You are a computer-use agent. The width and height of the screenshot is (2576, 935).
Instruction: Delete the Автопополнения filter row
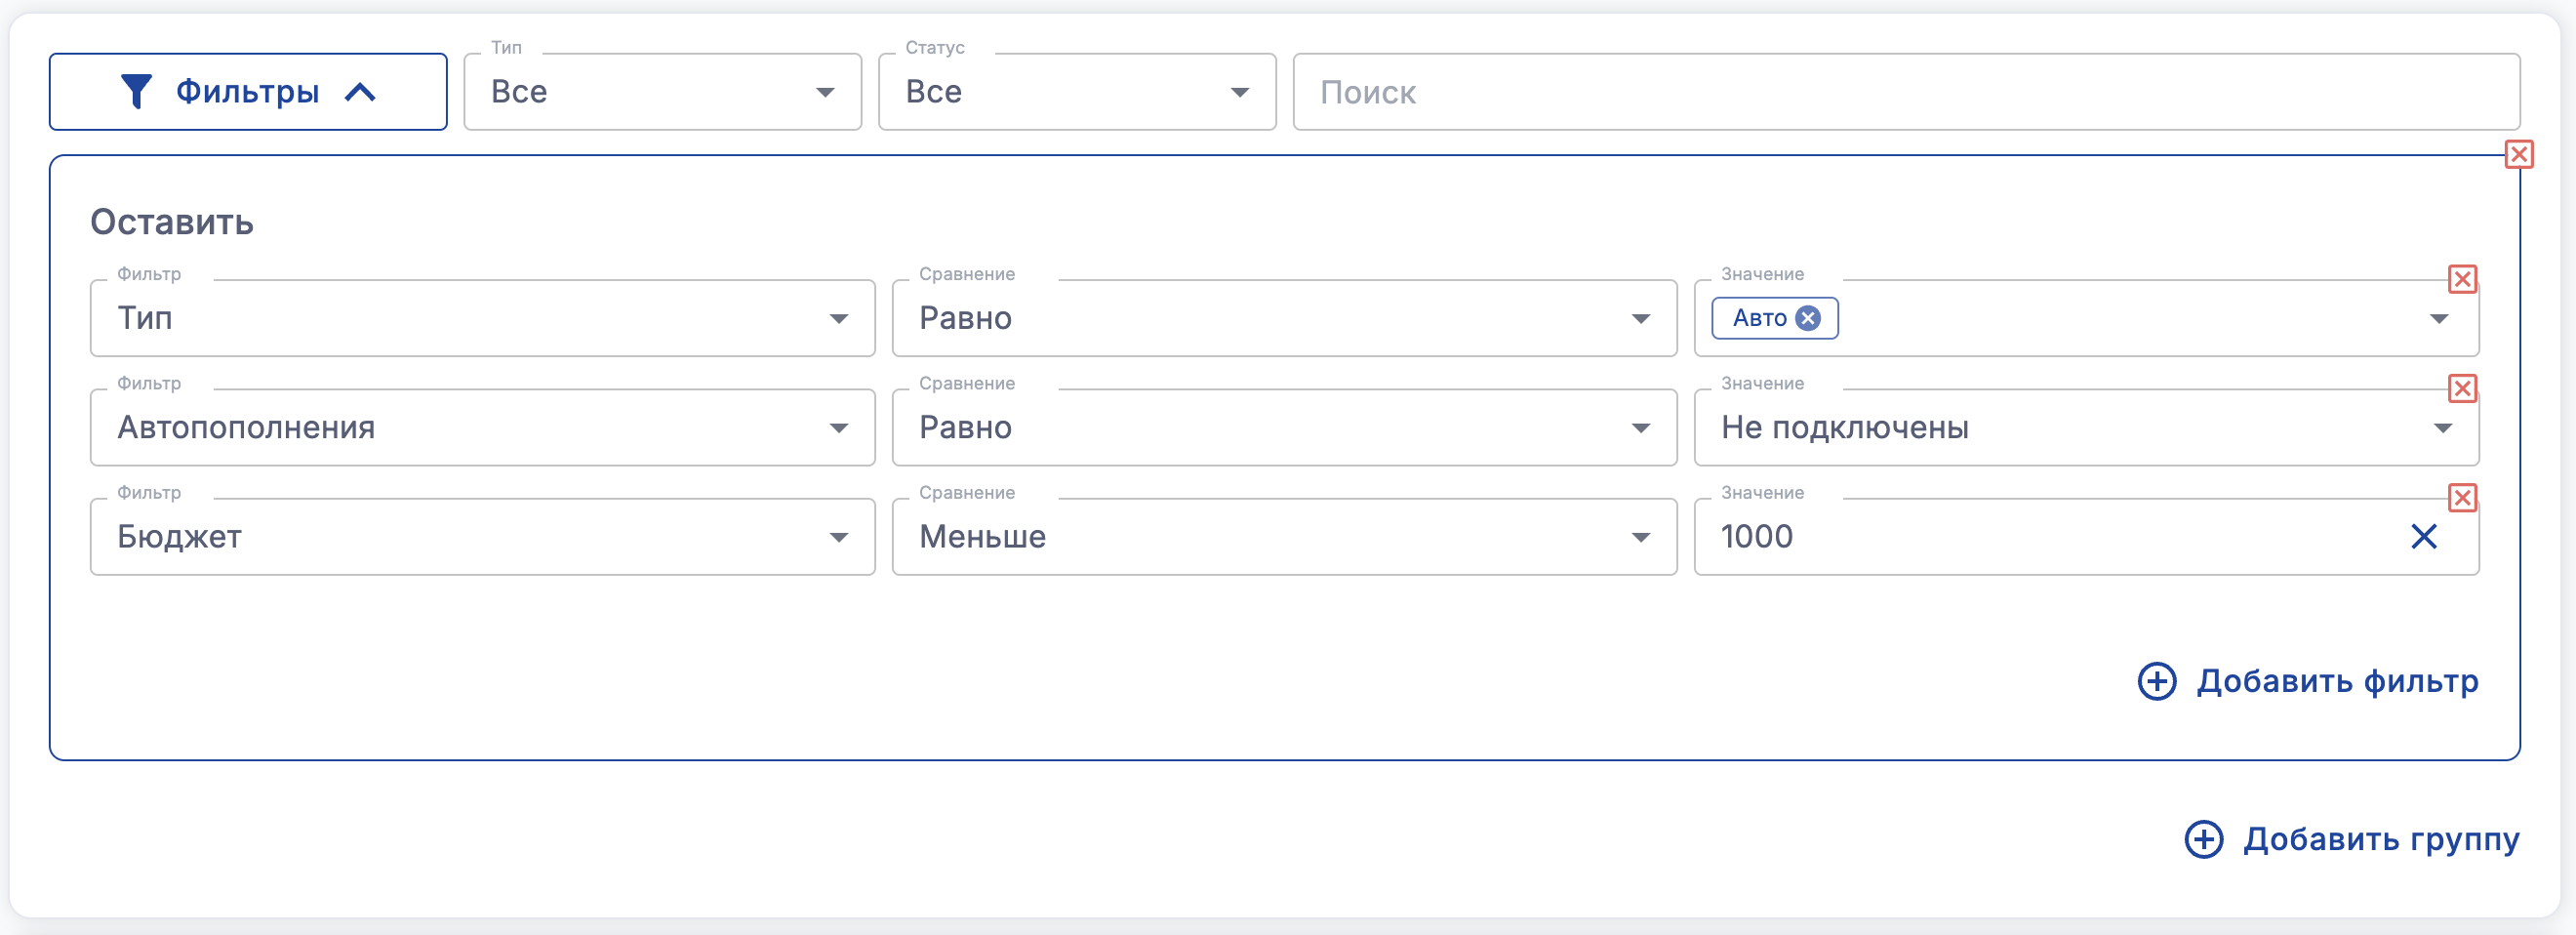click(x=2462, y=388)
